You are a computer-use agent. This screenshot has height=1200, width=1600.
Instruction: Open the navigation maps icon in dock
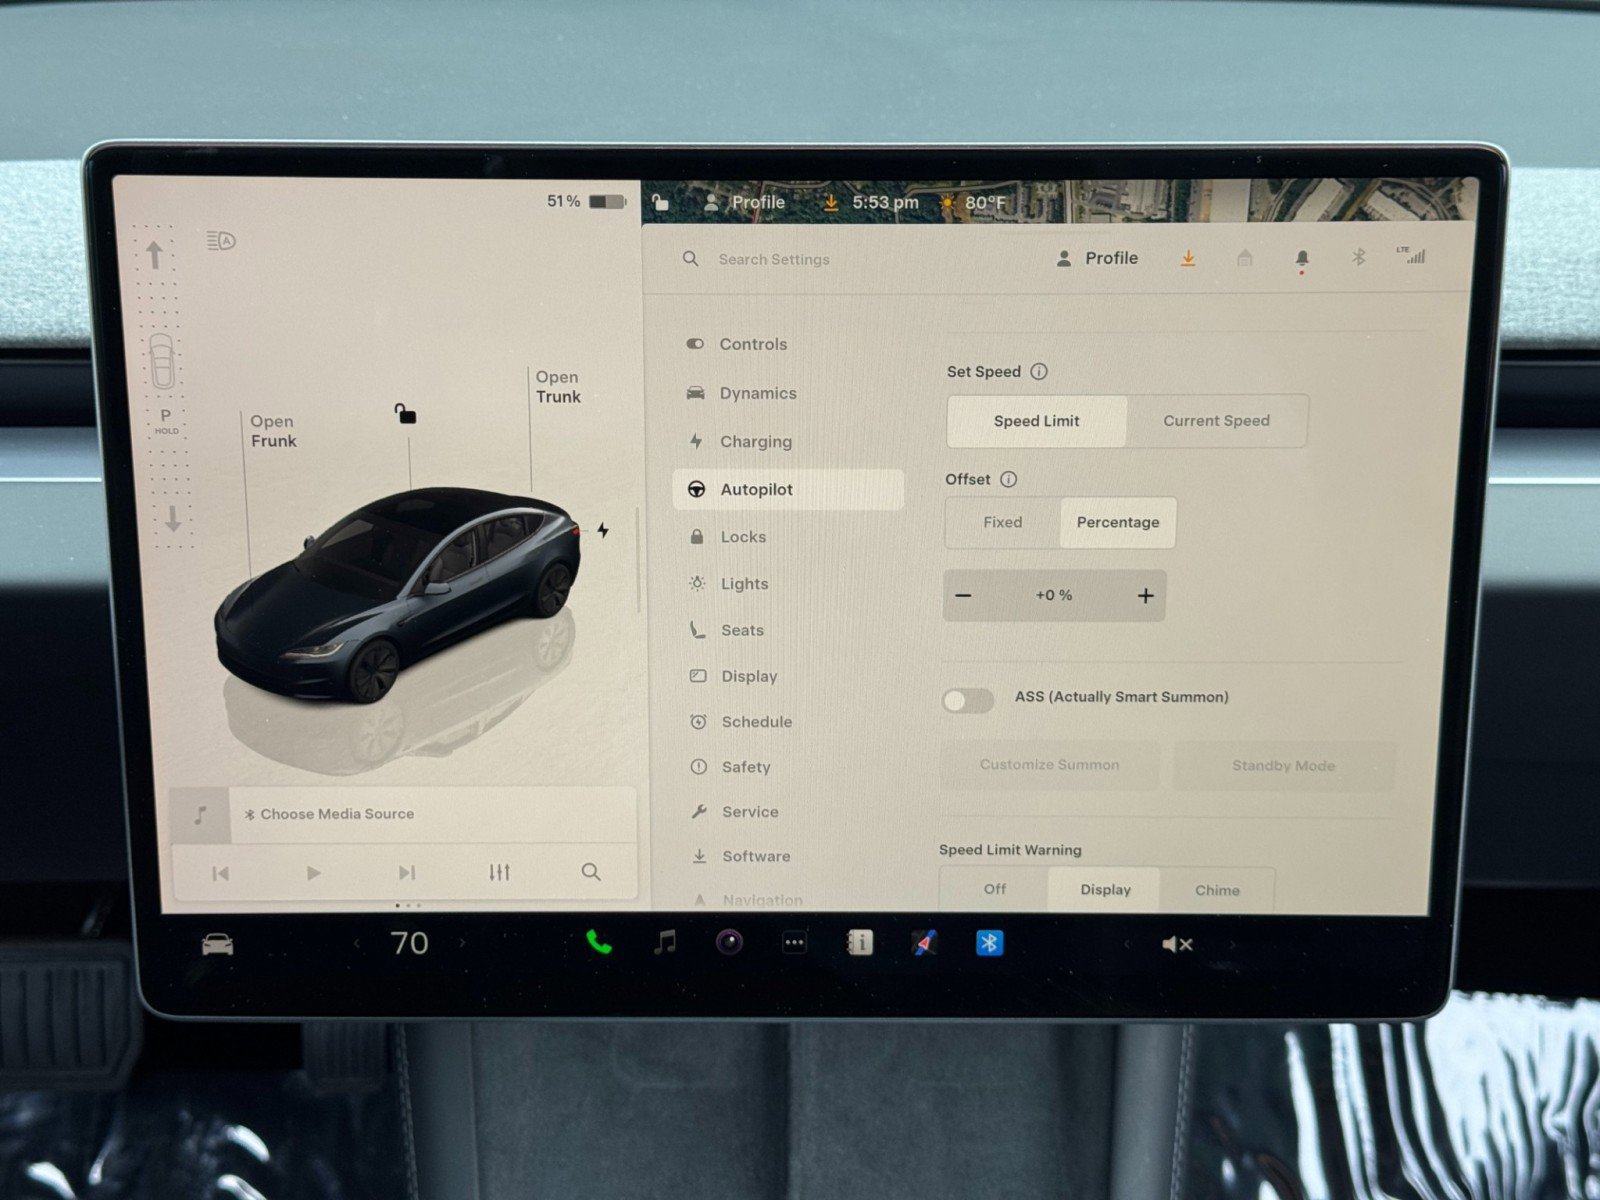coord(923,943)
